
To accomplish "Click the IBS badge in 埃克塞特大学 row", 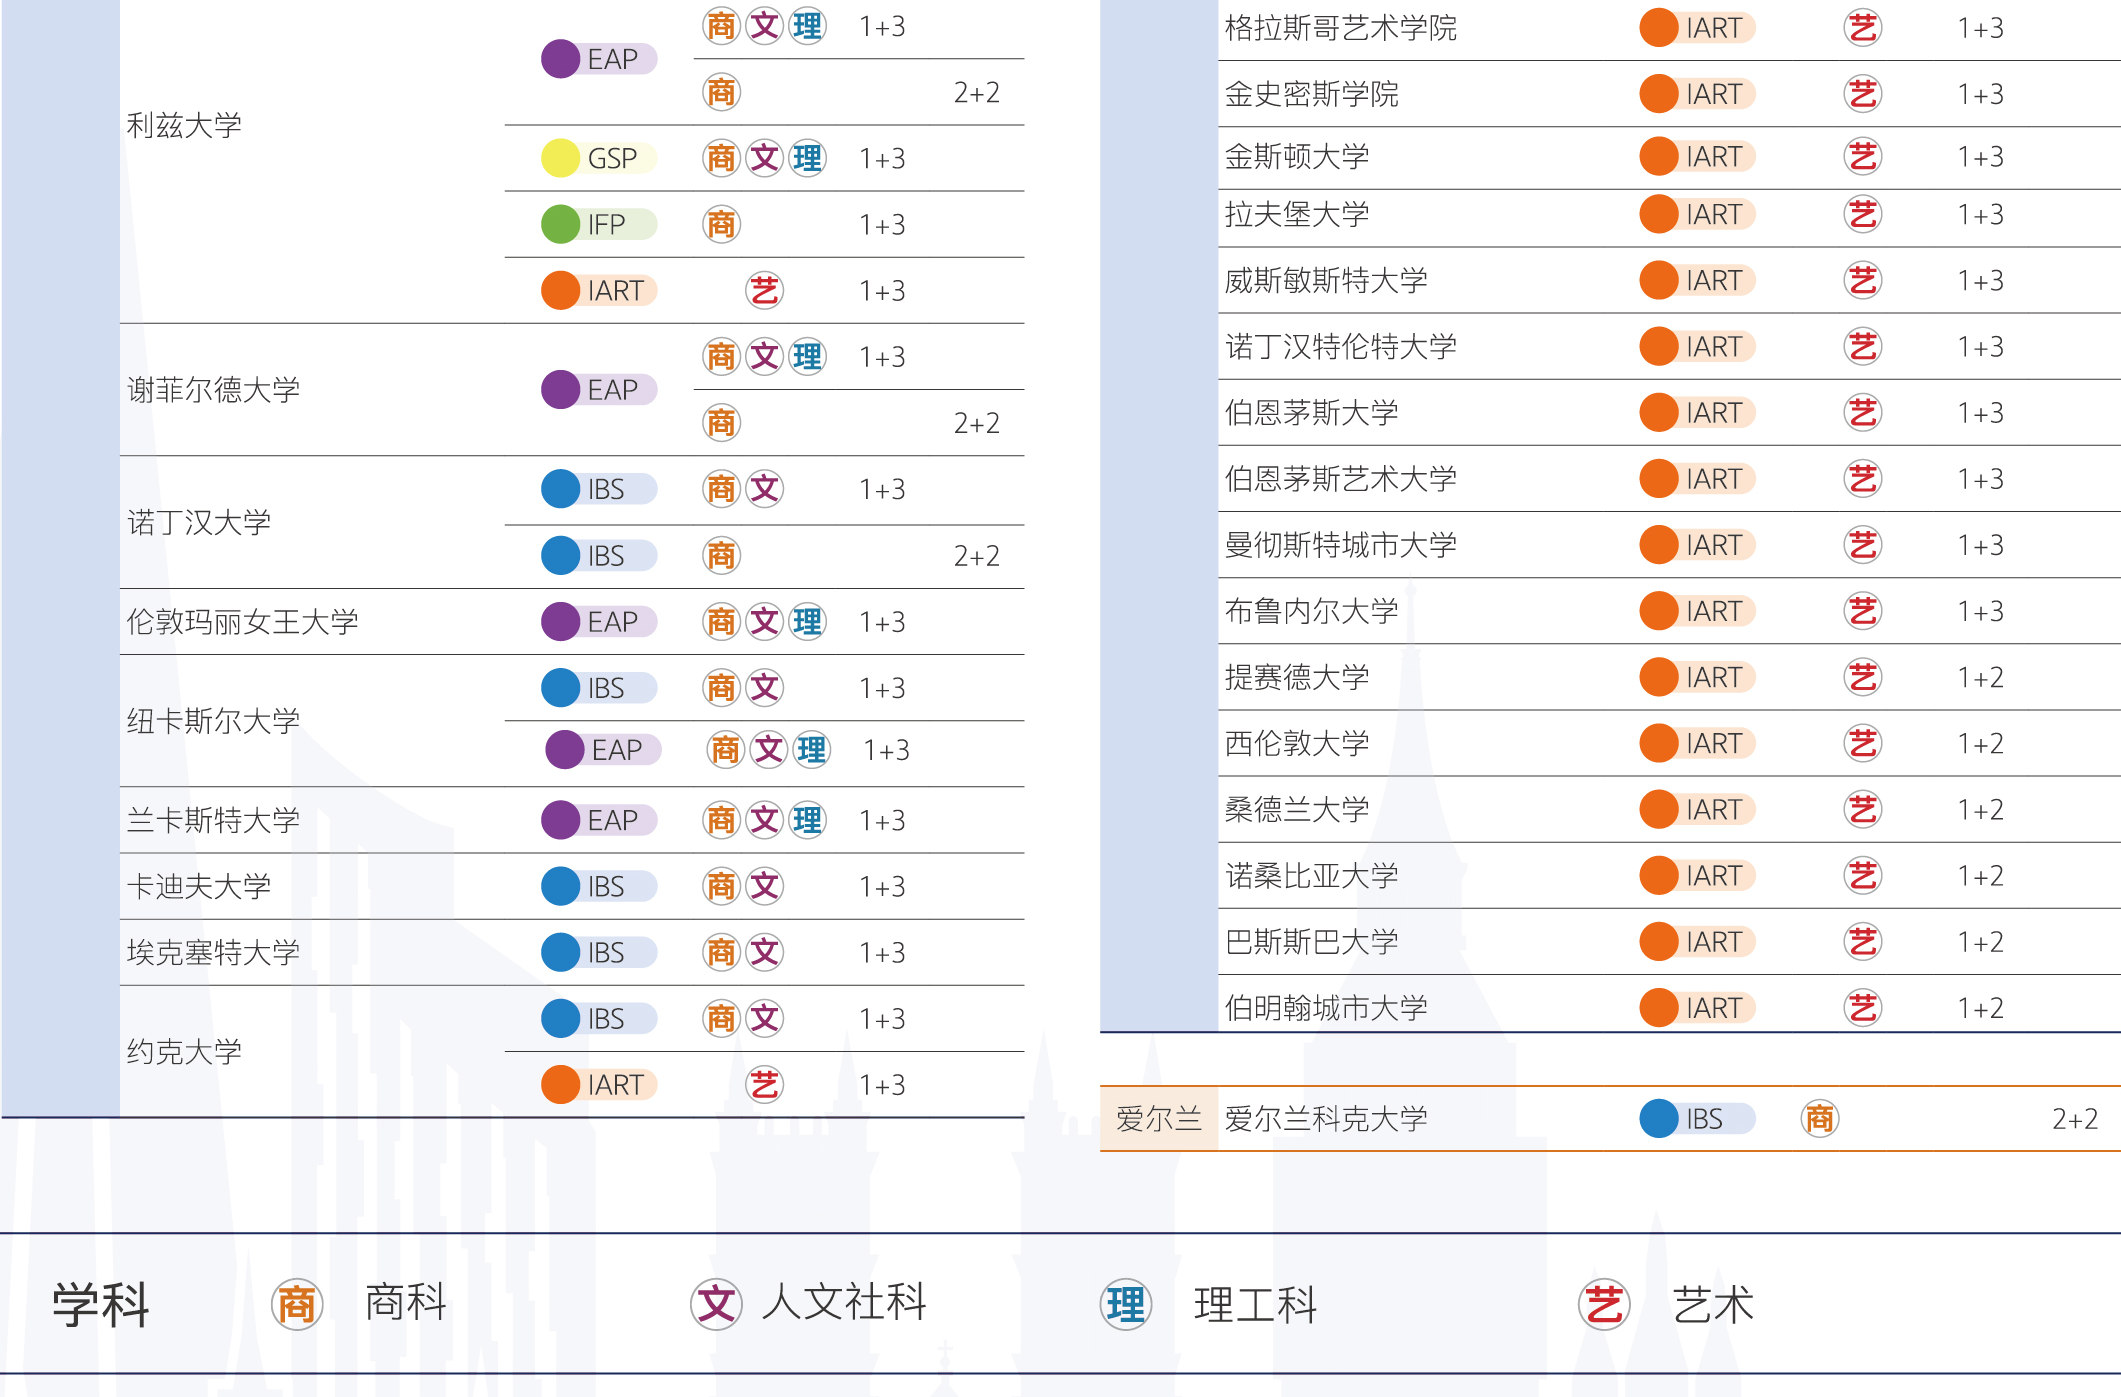I will 598,952.
